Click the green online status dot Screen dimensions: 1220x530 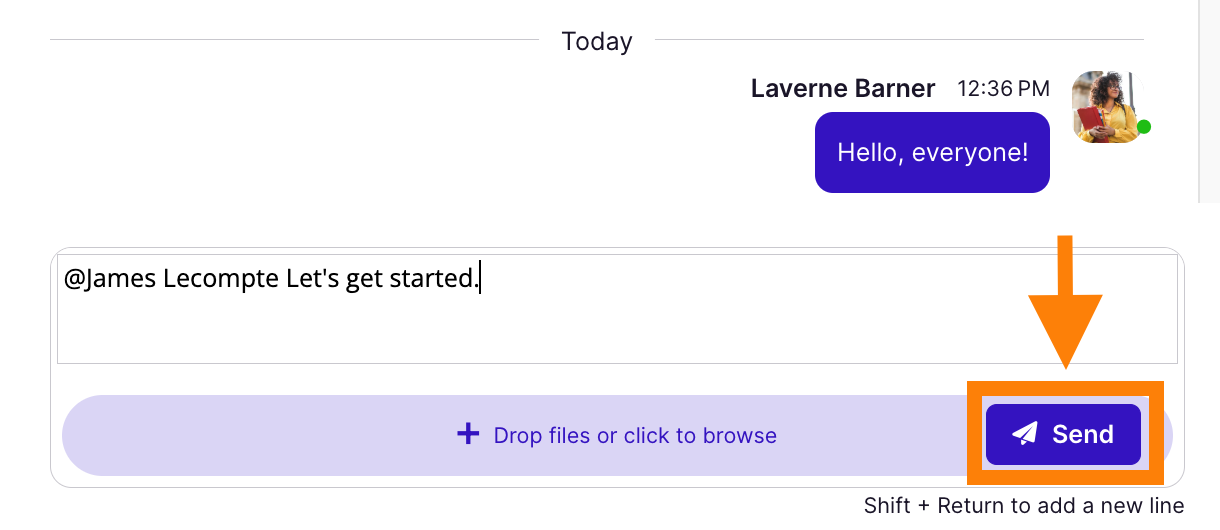coord(1144,127)
